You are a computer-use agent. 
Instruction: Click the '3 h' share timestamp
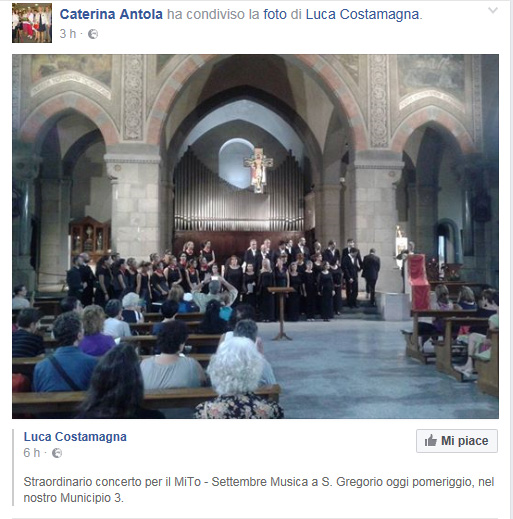[x=68, y=34]
